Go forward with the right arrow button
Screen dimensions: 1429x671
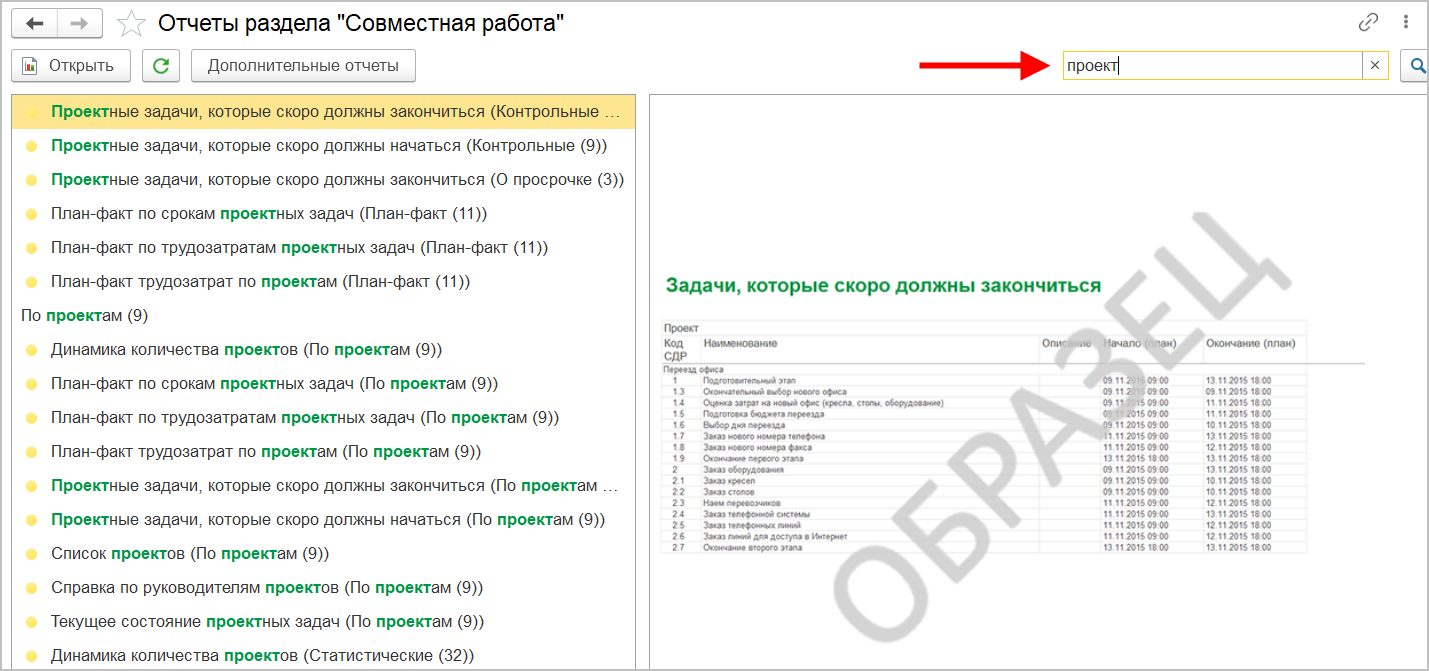pyautogui.click(x=79, y=23)
